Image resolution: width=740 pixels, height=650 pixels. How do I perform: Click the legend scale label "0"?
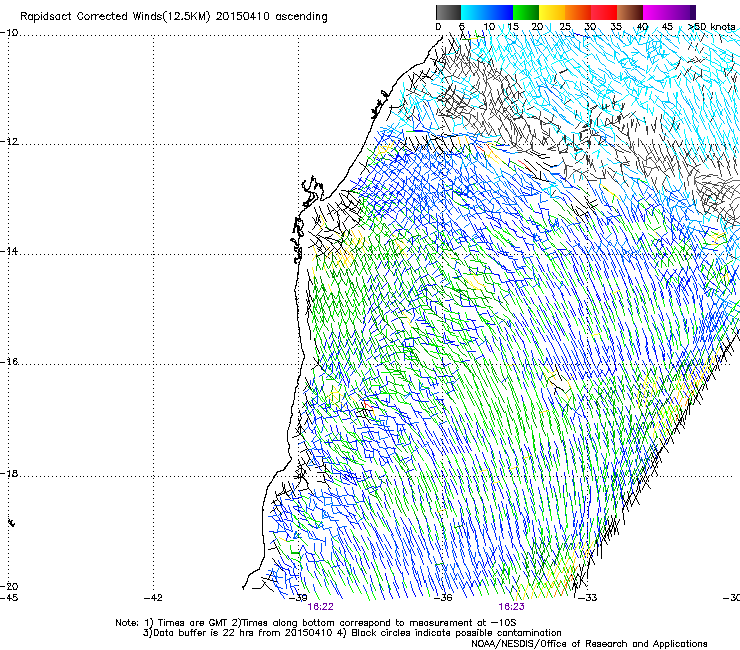click(438, 27)
